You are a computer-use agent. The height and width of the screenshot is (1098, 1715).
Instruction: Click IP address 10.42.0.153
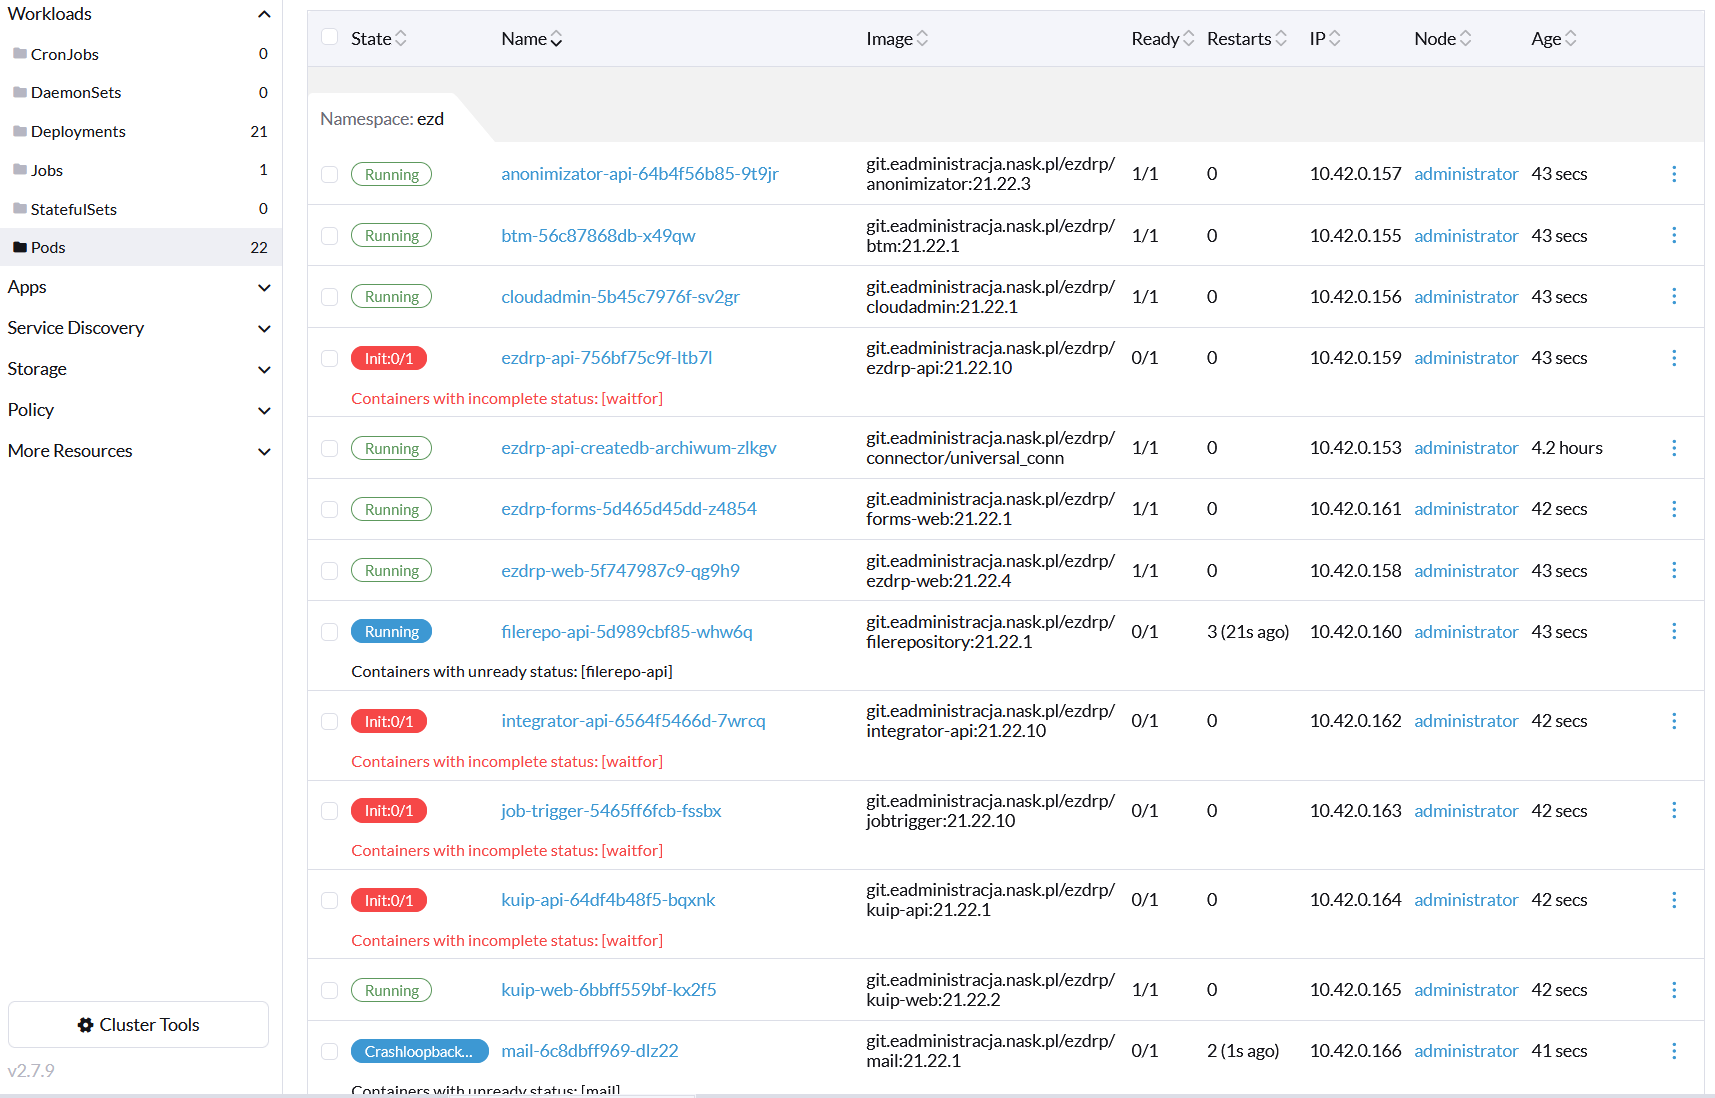(1355, 448)
